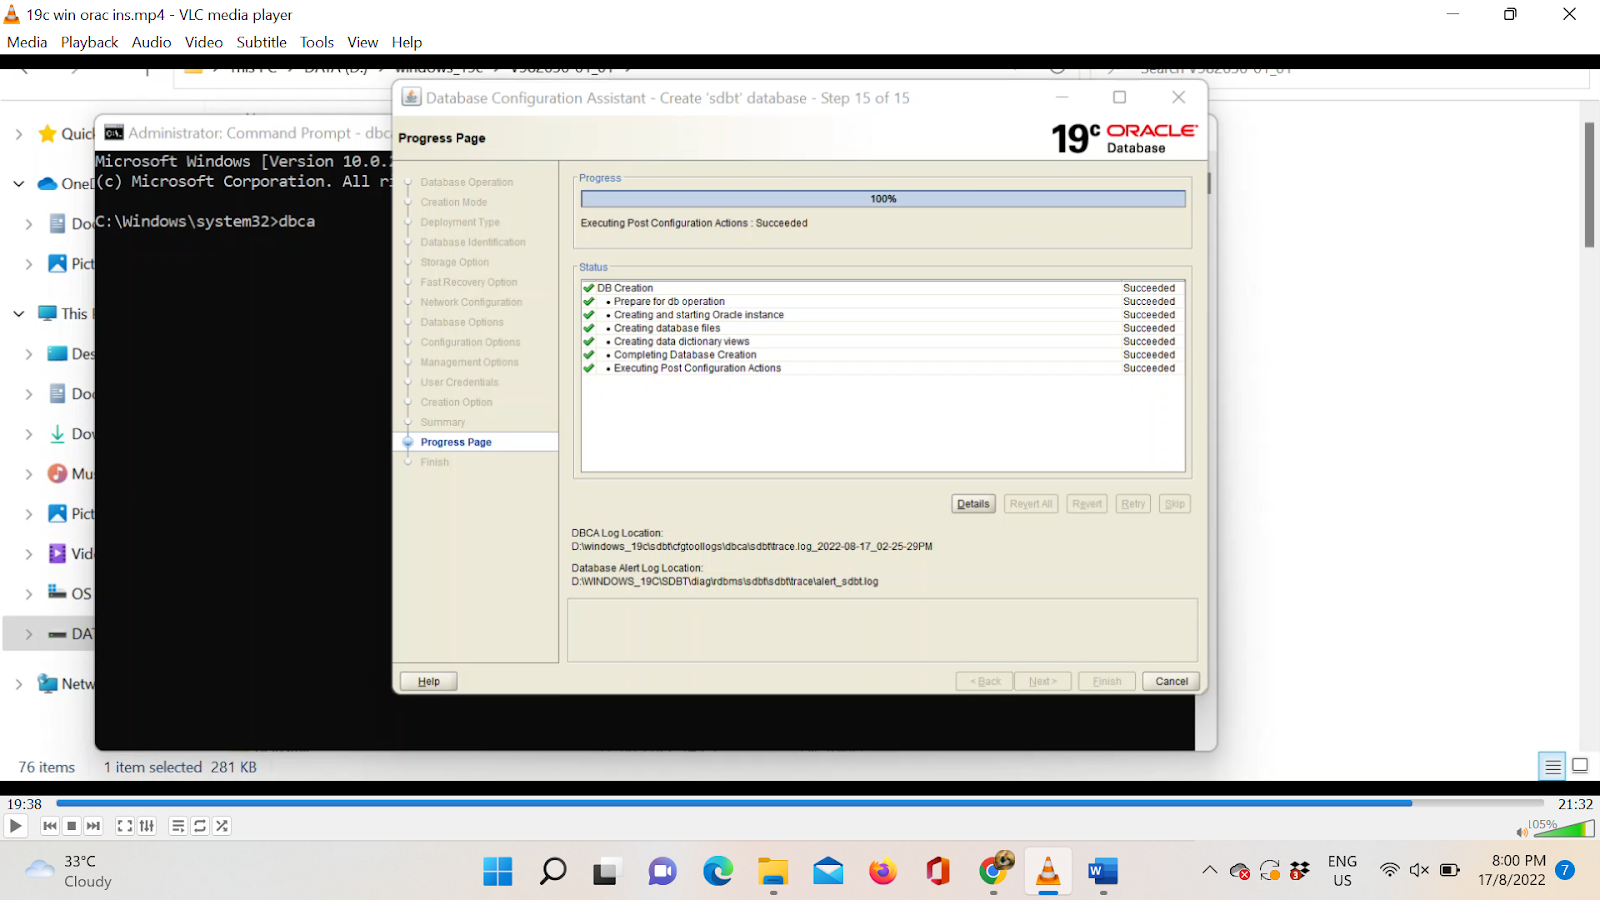The height and width of the screenshot is (900, 1600).
Task: Open the VLC Playback menu
Action: [89, 42]
